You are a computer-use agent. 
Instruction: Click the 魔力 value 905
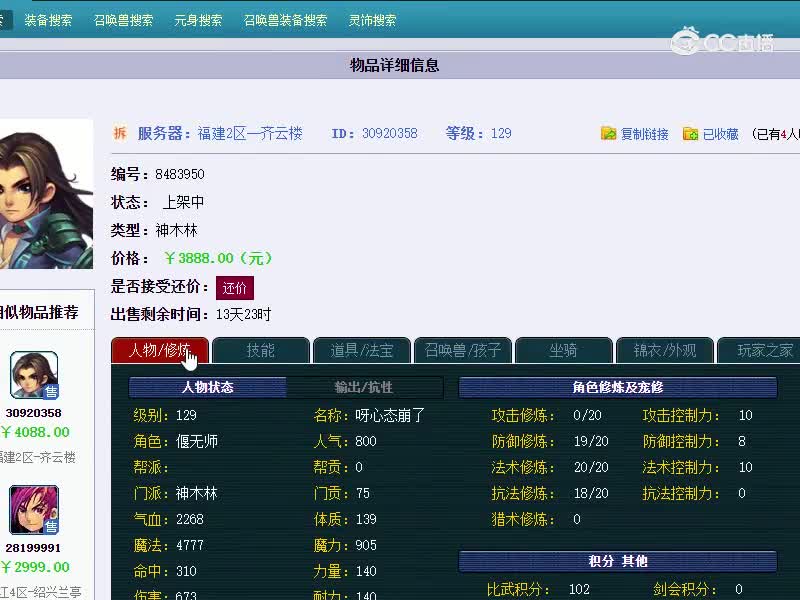(x=366, y=545)
